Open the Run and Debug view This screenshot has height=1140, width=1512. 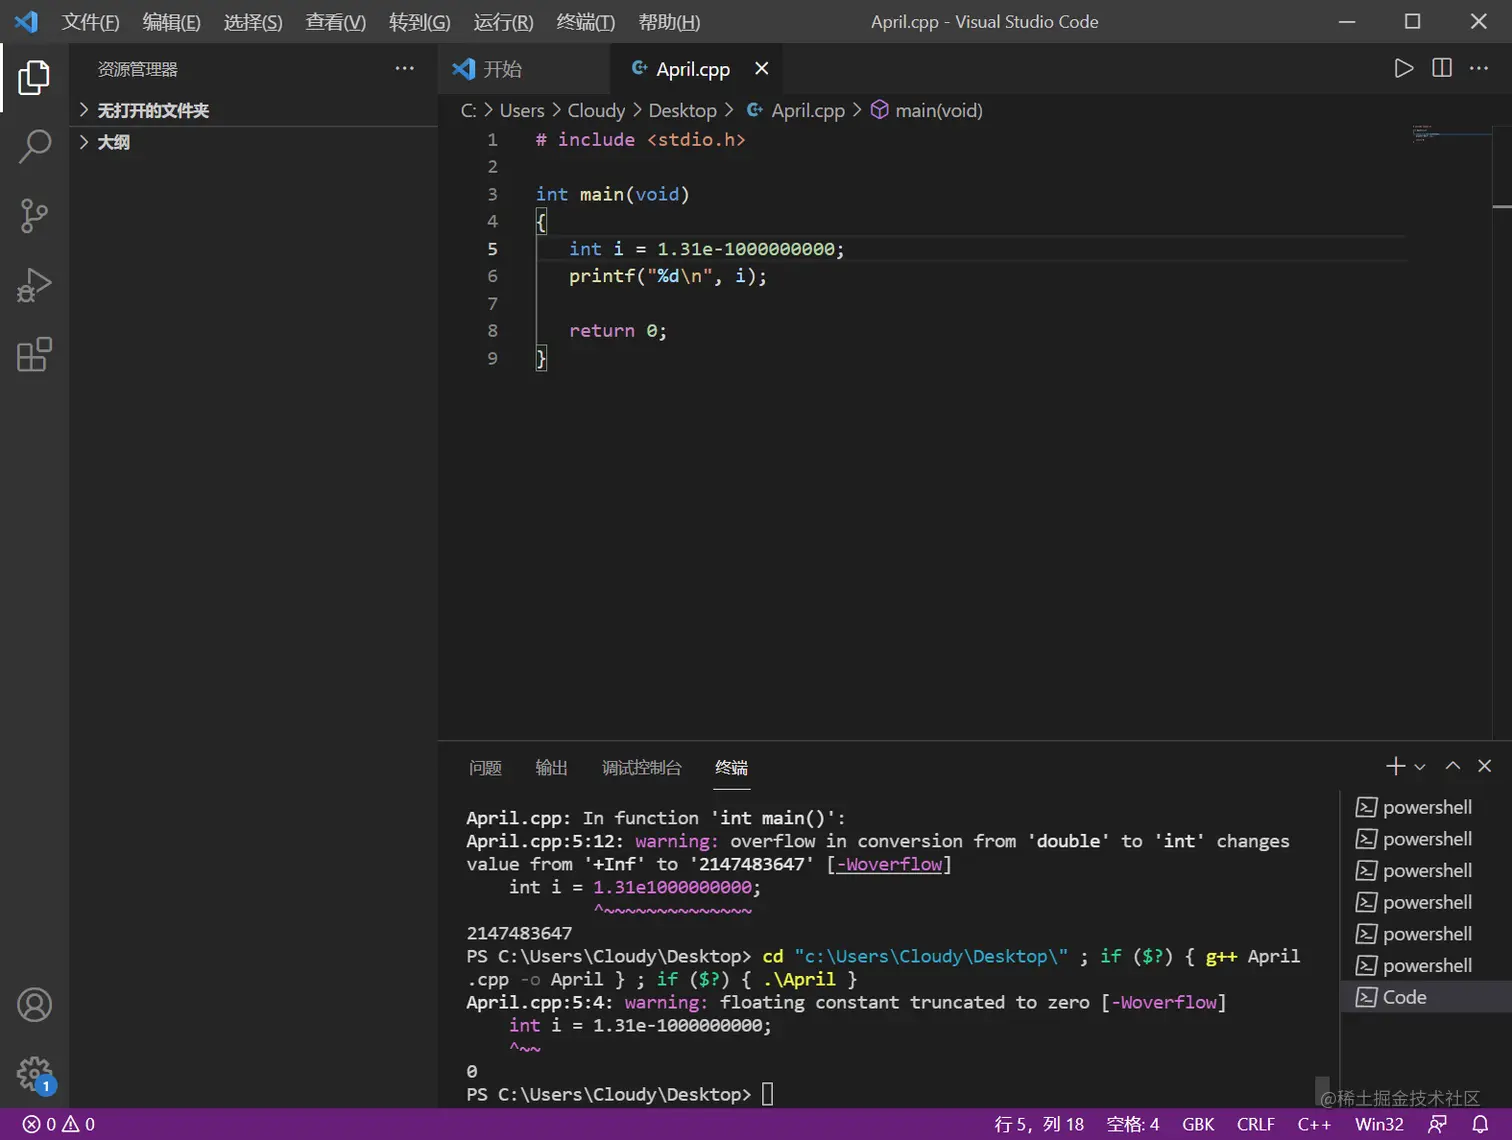coord(34,285)
